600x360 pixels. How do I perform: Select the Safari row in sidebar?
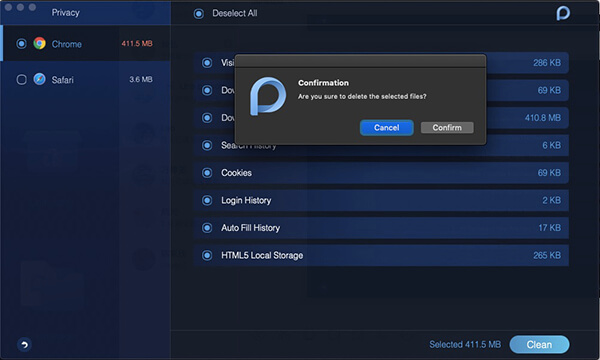click(x=86, y=80)
